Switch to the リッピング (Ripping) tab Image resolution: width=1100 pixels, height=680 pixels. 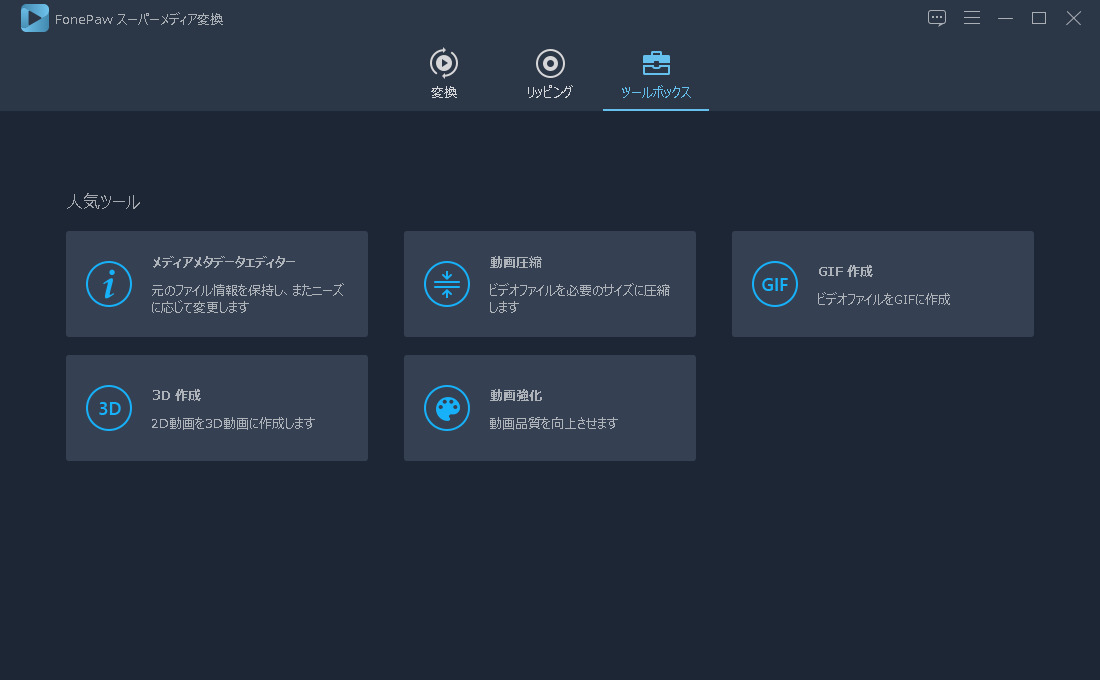[x=550, y=74]
